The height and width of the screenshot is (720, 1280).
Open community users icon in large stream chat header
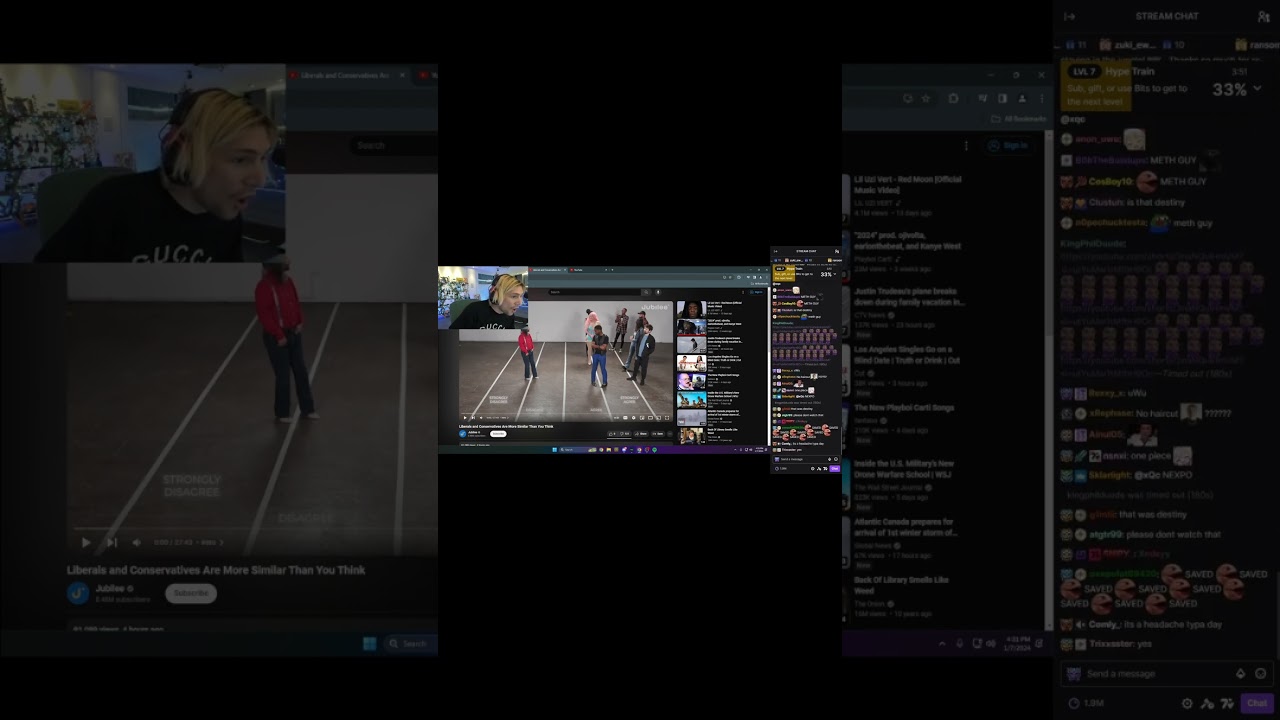tap(1263, 16)
